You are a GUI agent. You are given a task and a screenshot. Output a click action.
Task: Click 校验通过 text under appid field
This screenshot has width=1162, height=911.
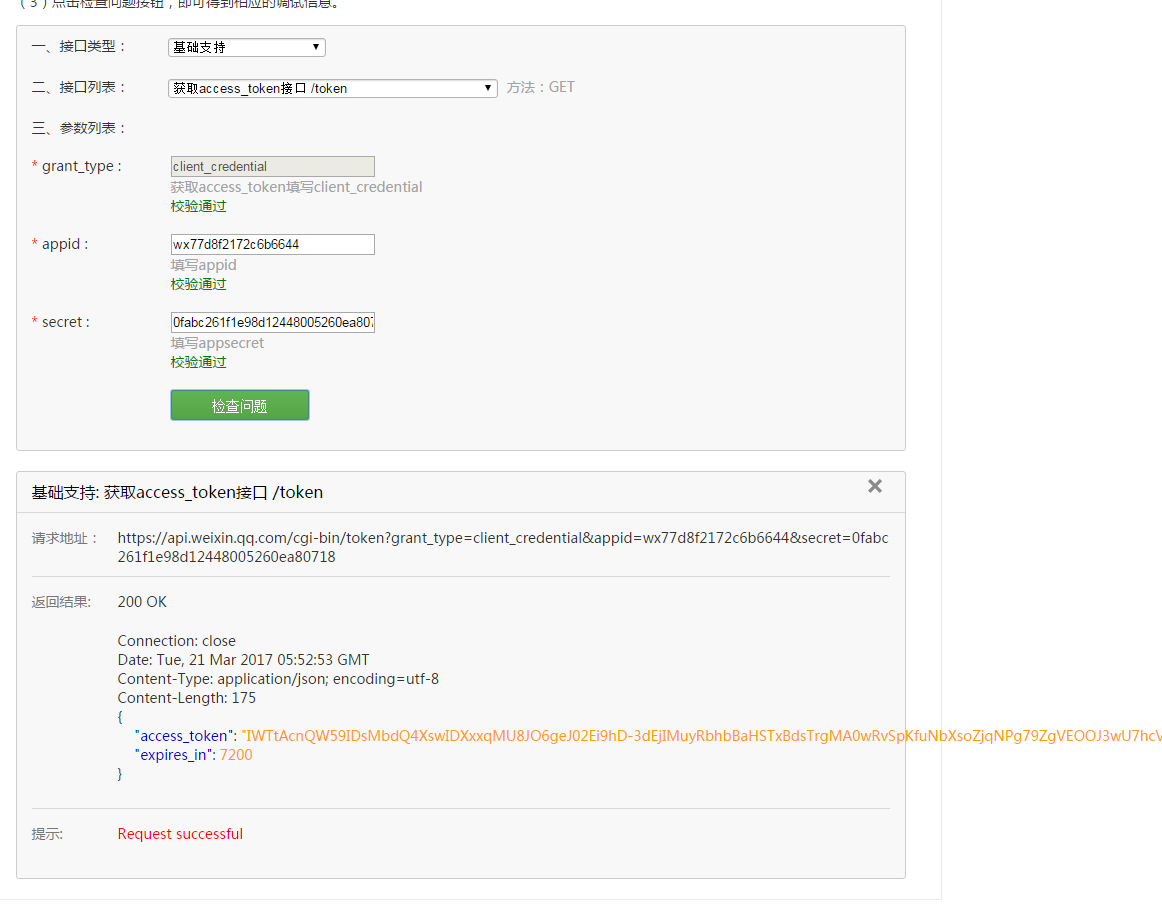[x=198, y=284]
